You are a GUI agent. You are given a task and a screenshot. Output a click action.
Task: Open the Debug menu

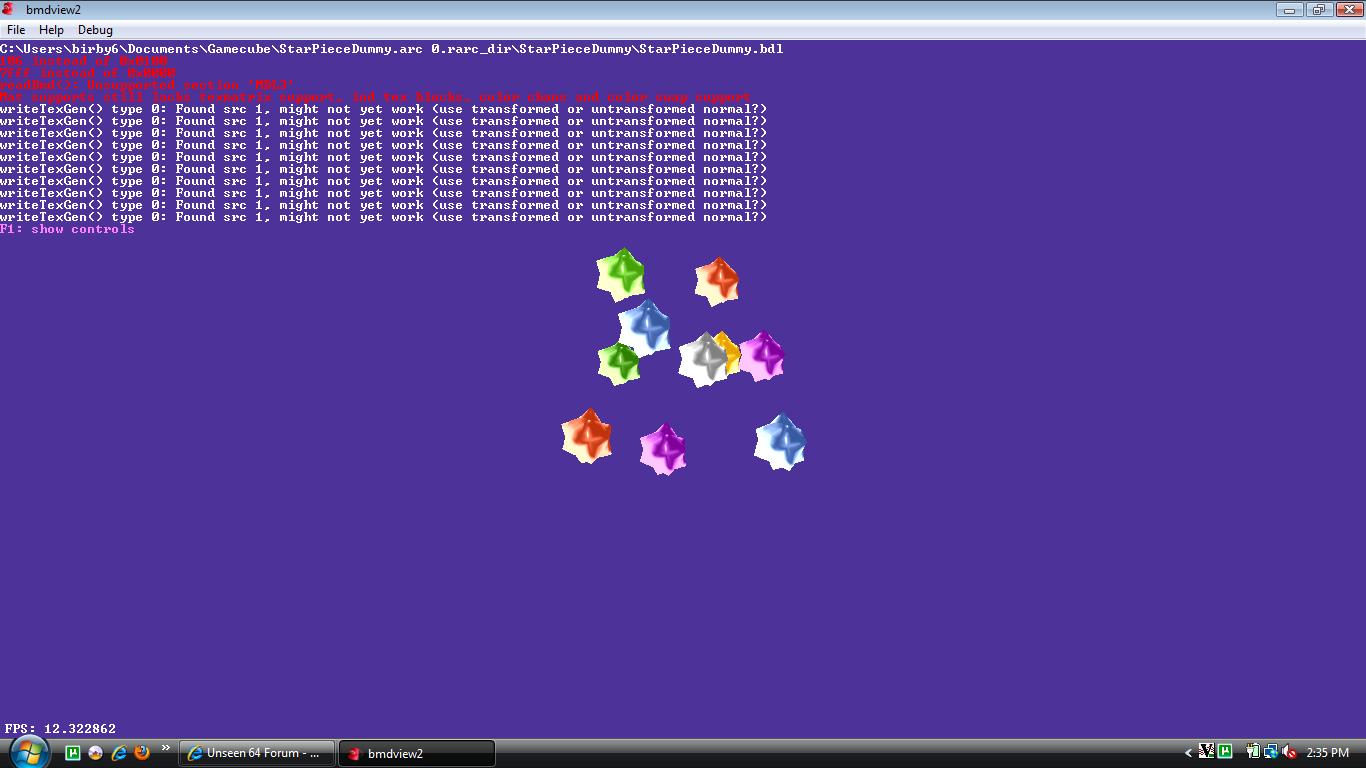pos(95,30)
